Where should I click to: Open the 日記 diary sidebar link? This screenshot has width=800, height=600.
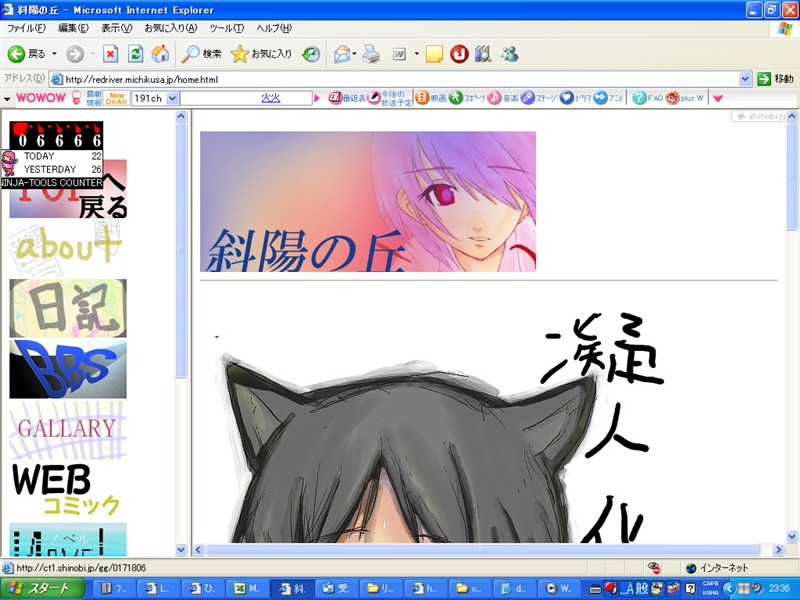(68, 308)
